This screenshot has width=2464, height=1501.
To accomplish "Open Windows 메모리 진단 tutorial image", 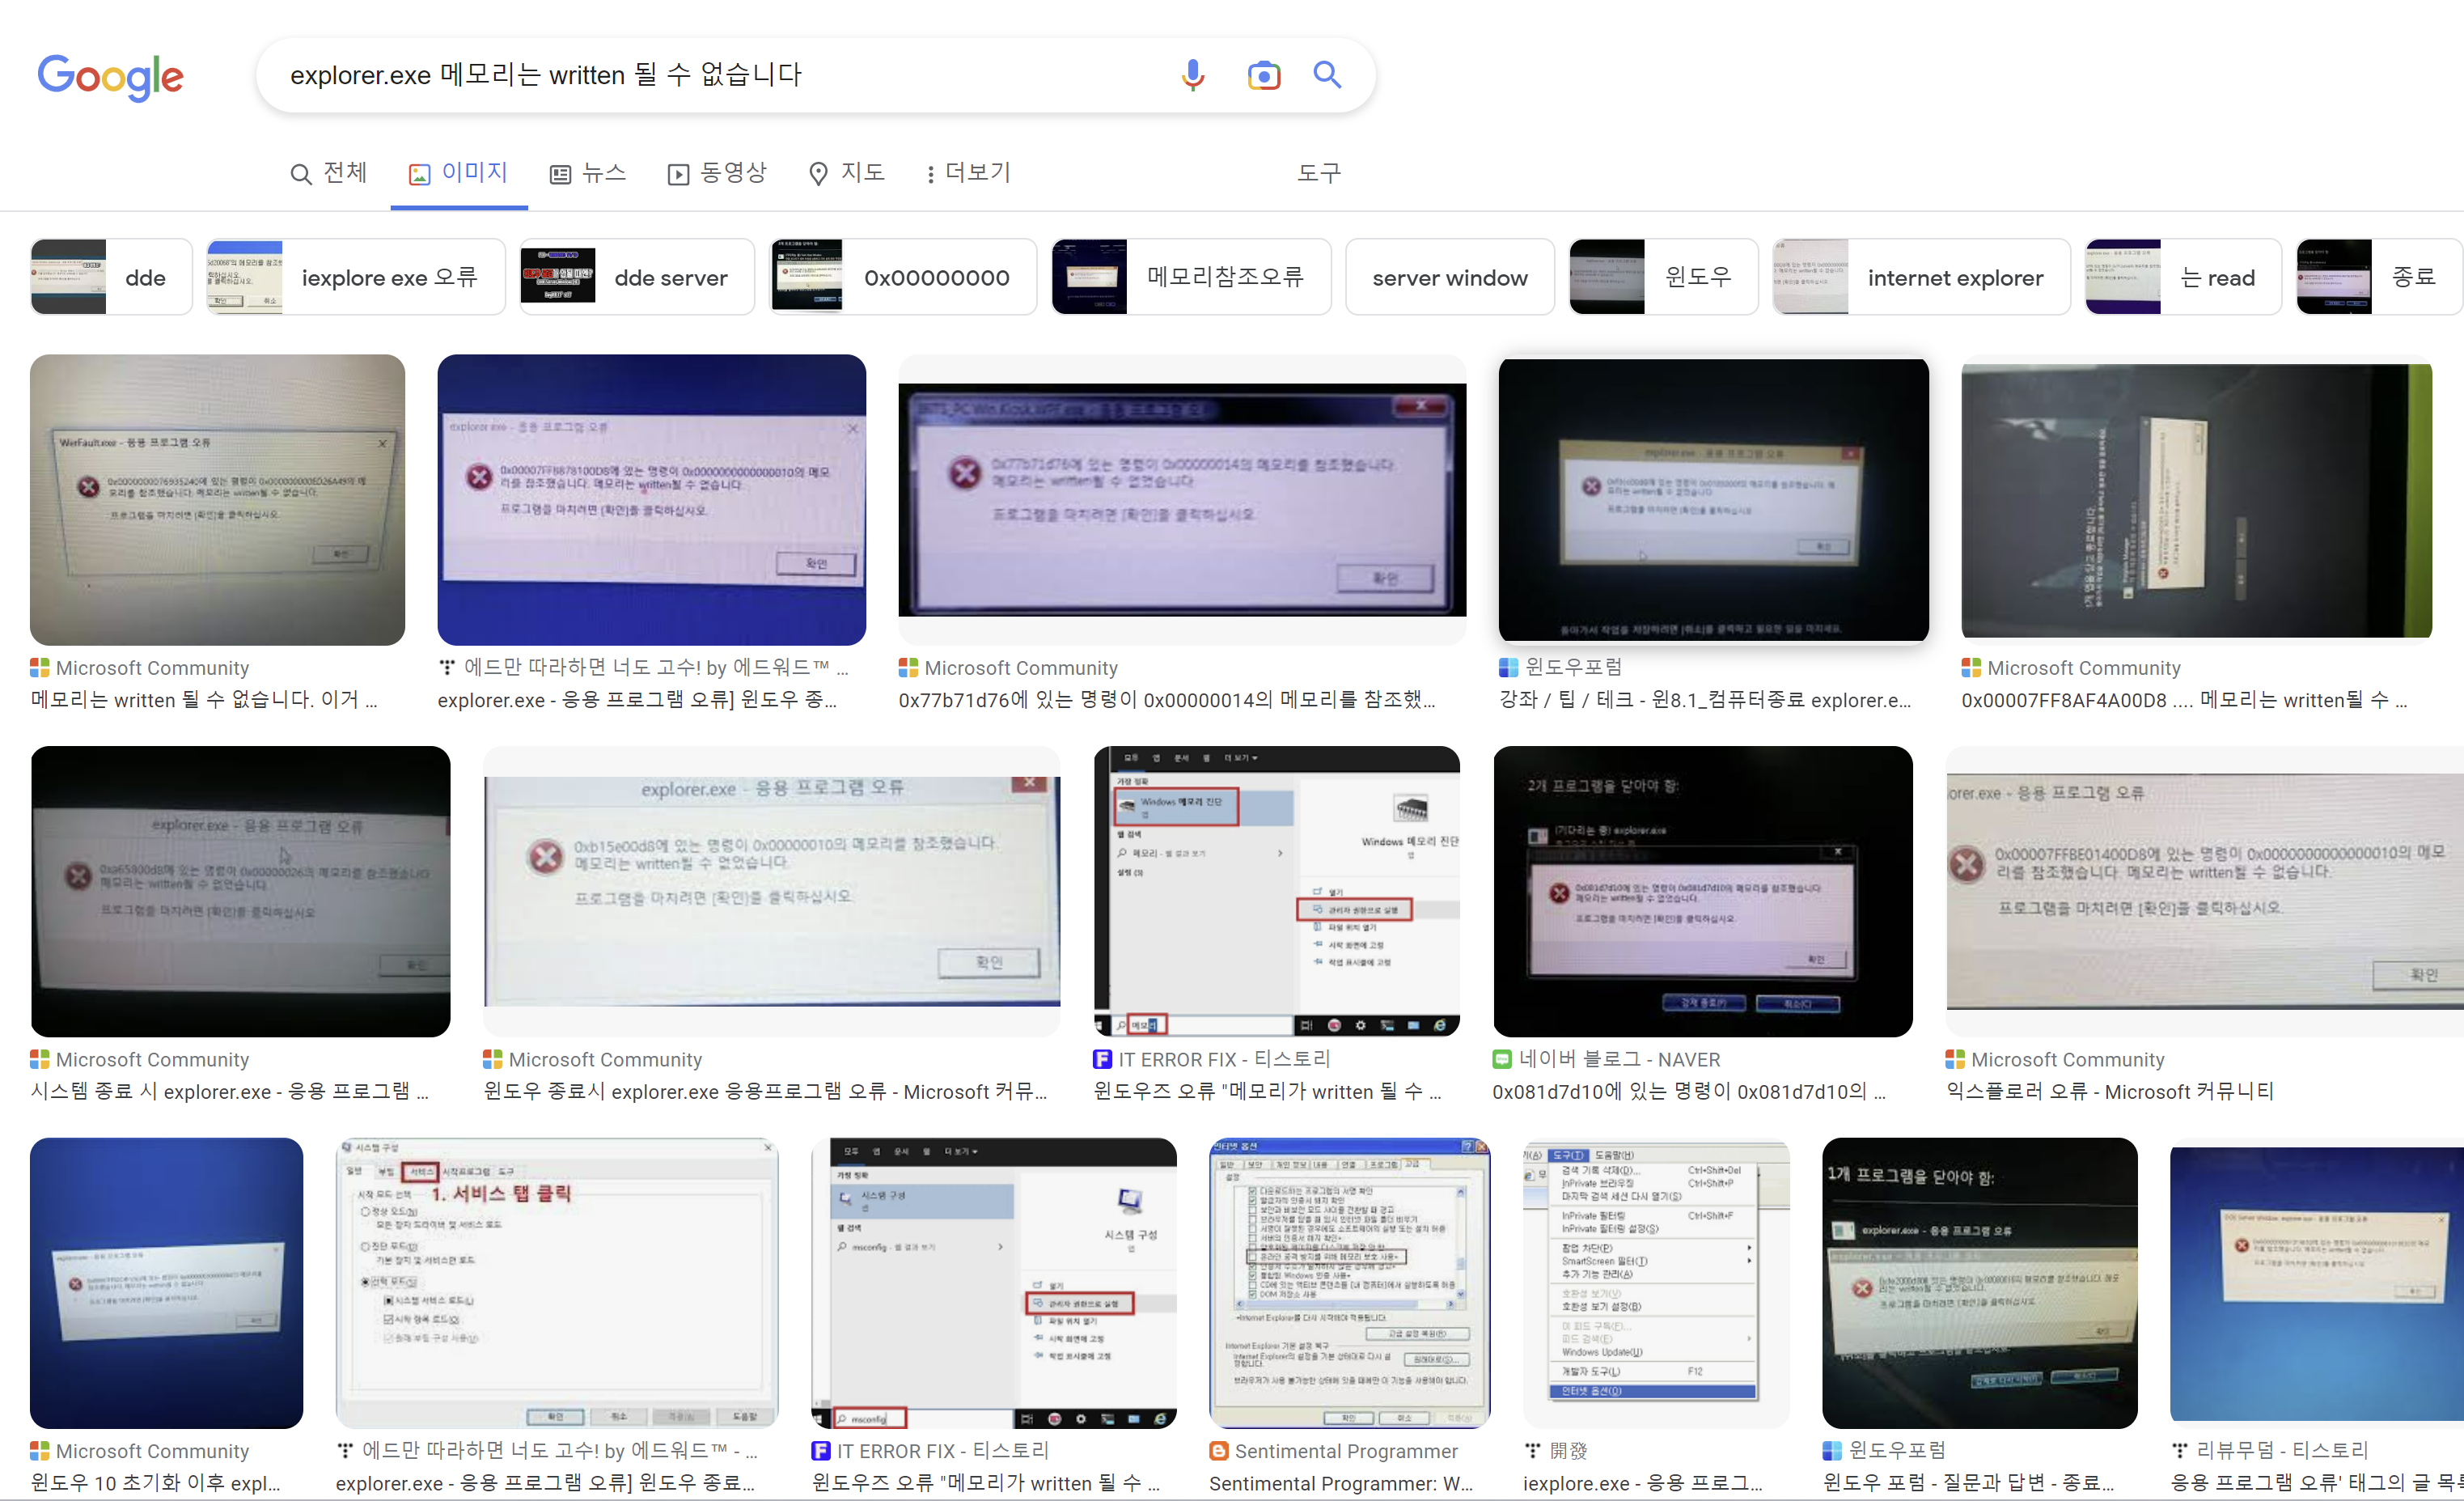I will pyautogui.click(x=1276, y=890).
